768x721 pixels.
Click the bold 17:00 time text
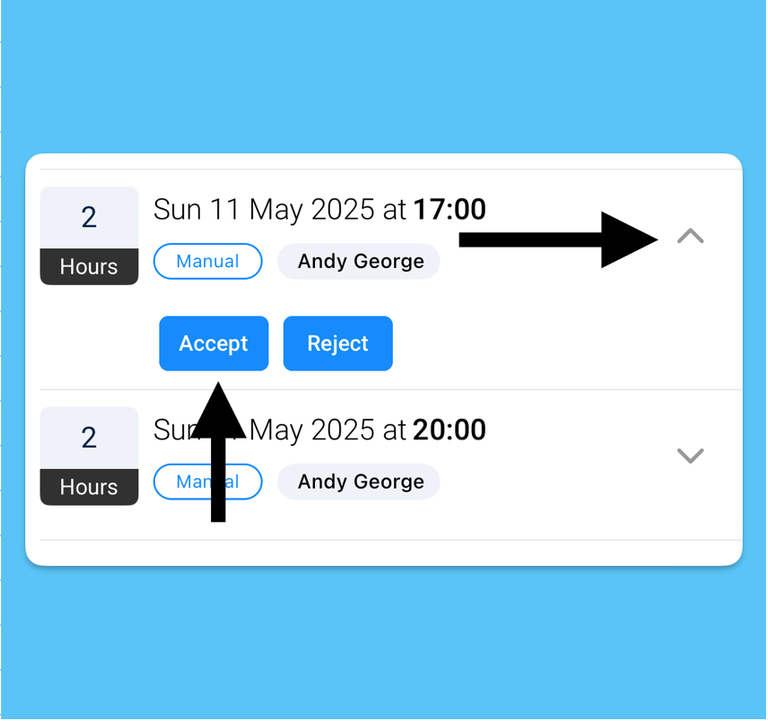(x=449, y=210)
